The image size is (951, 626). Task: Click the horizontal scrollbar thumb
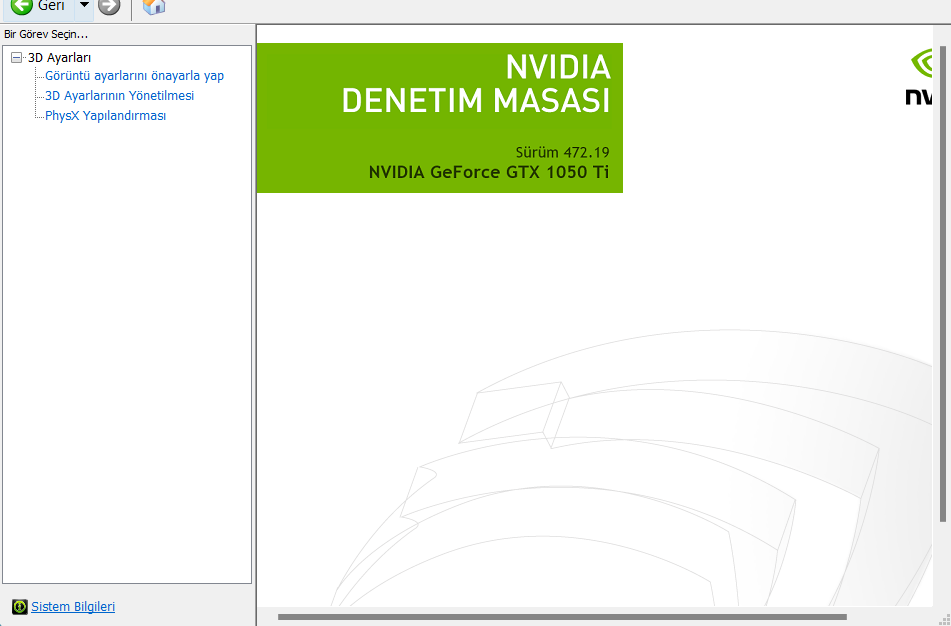562,617
